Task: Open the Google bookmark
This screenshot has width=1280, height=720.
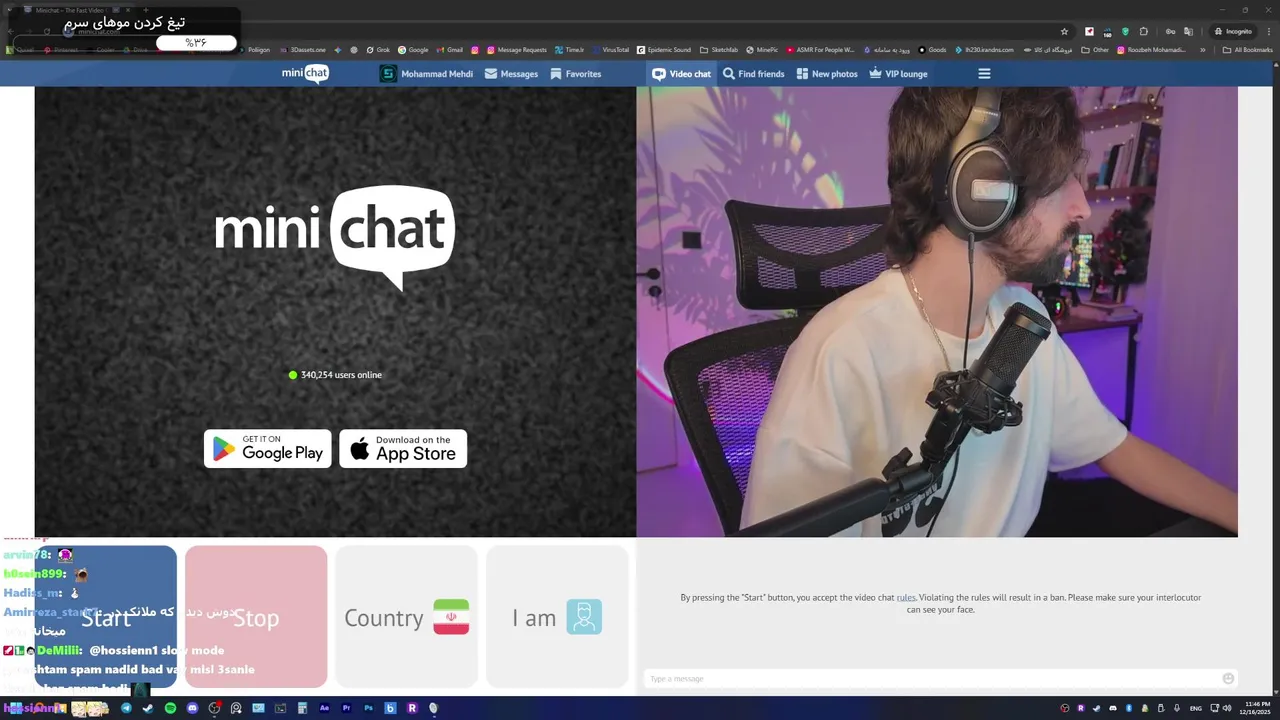Action: (x=413, y=49)
